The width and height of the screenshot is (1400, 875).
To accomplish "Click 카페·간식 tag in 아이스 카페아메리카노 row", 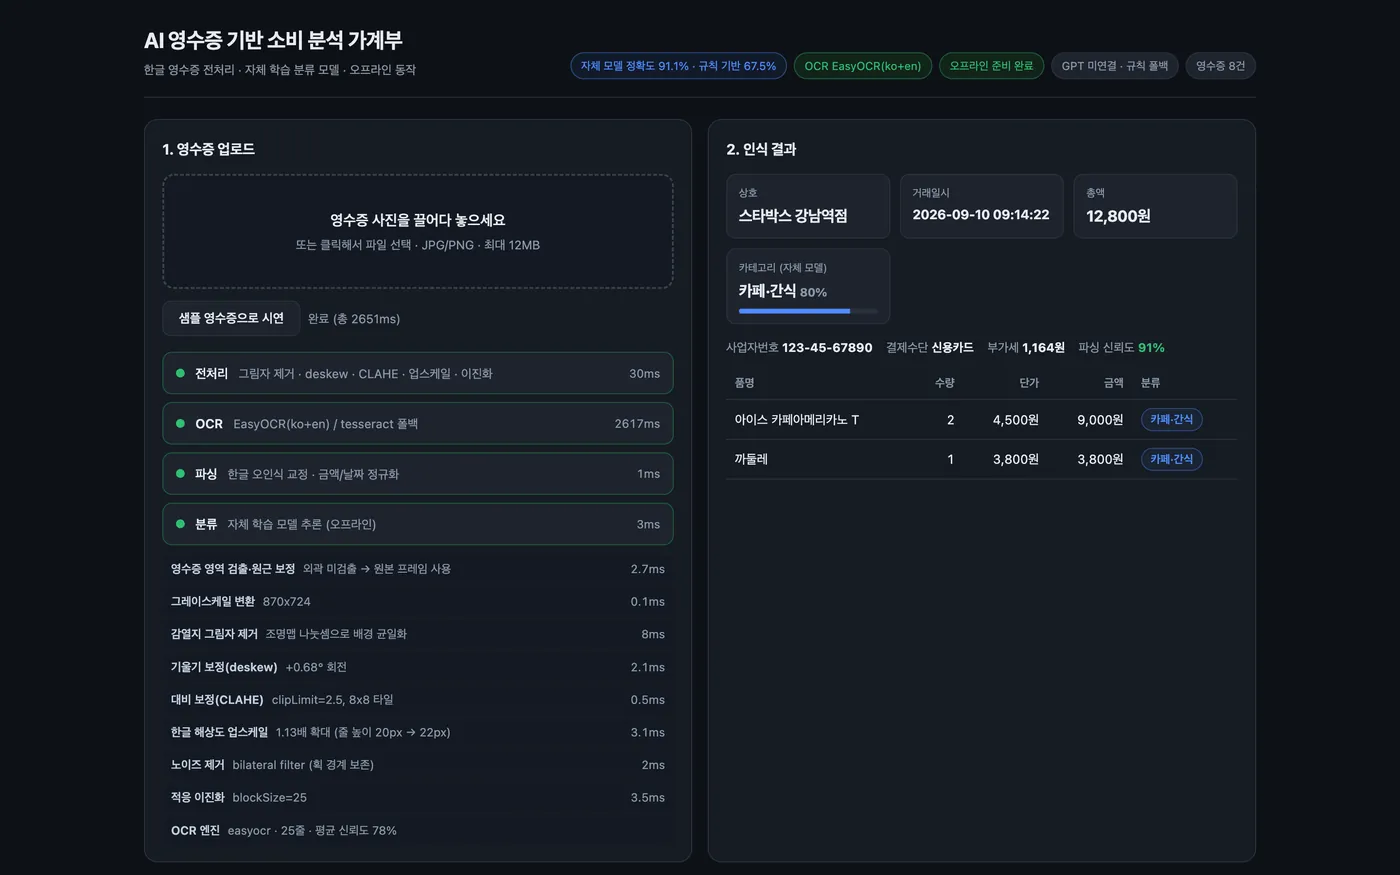I will (x=1171, y=419).
